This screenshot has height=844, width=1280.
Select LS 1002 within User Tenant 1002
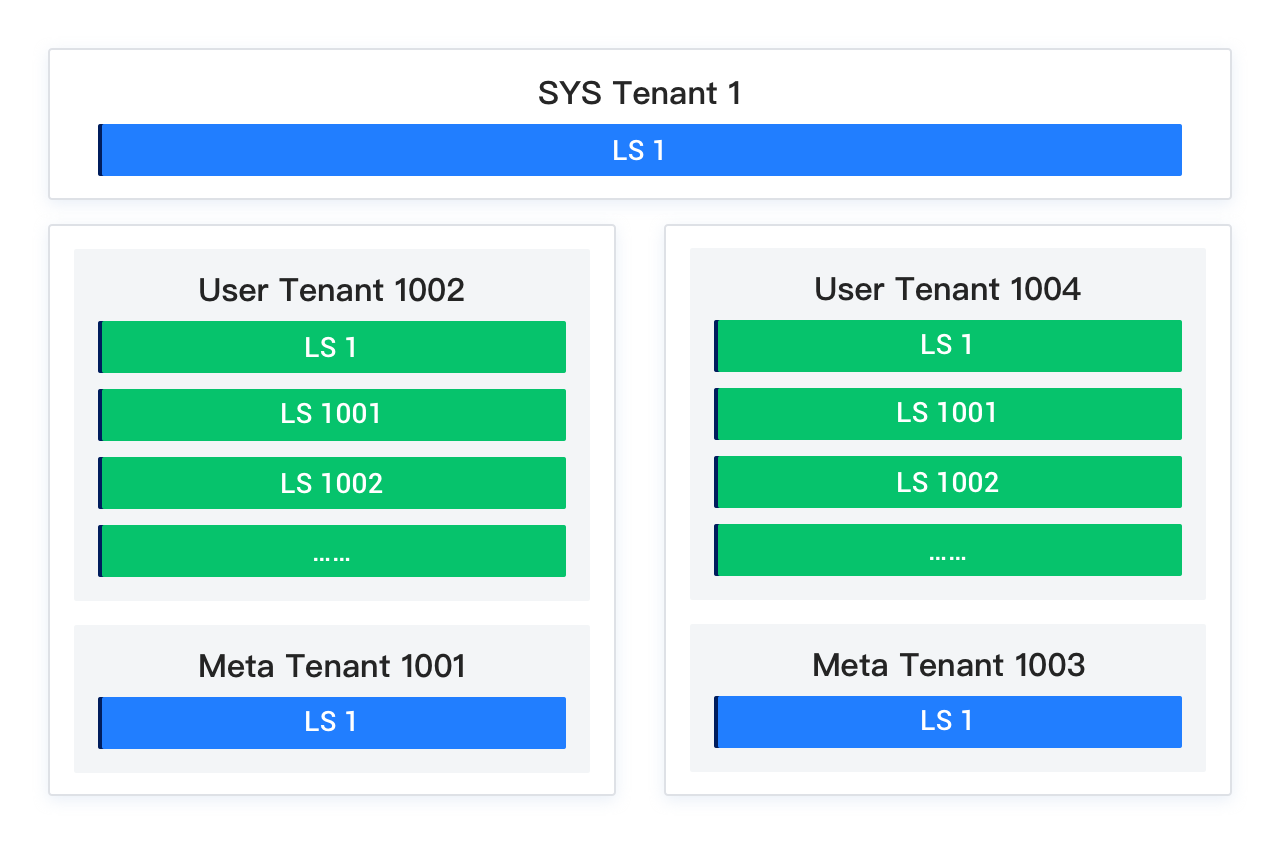point(332,483)
